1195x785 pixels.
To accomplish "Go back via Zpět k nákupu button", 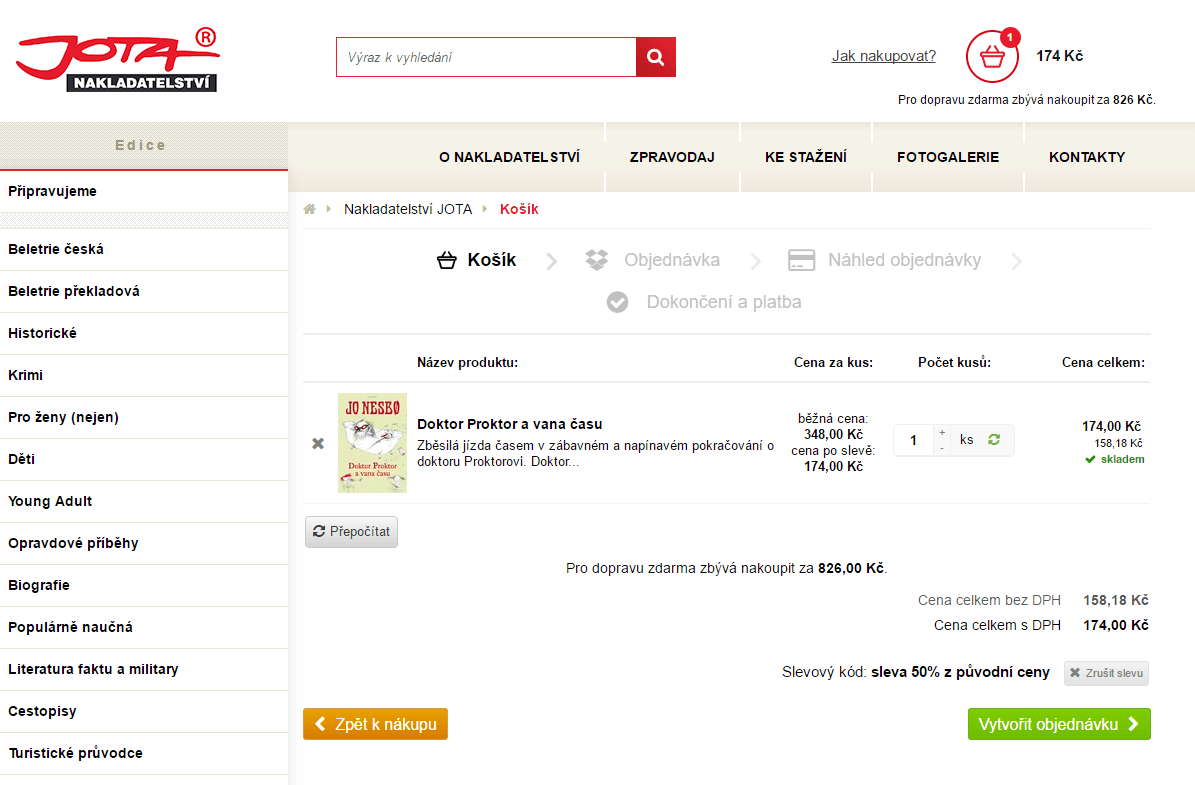I will [x=375, y=724].
